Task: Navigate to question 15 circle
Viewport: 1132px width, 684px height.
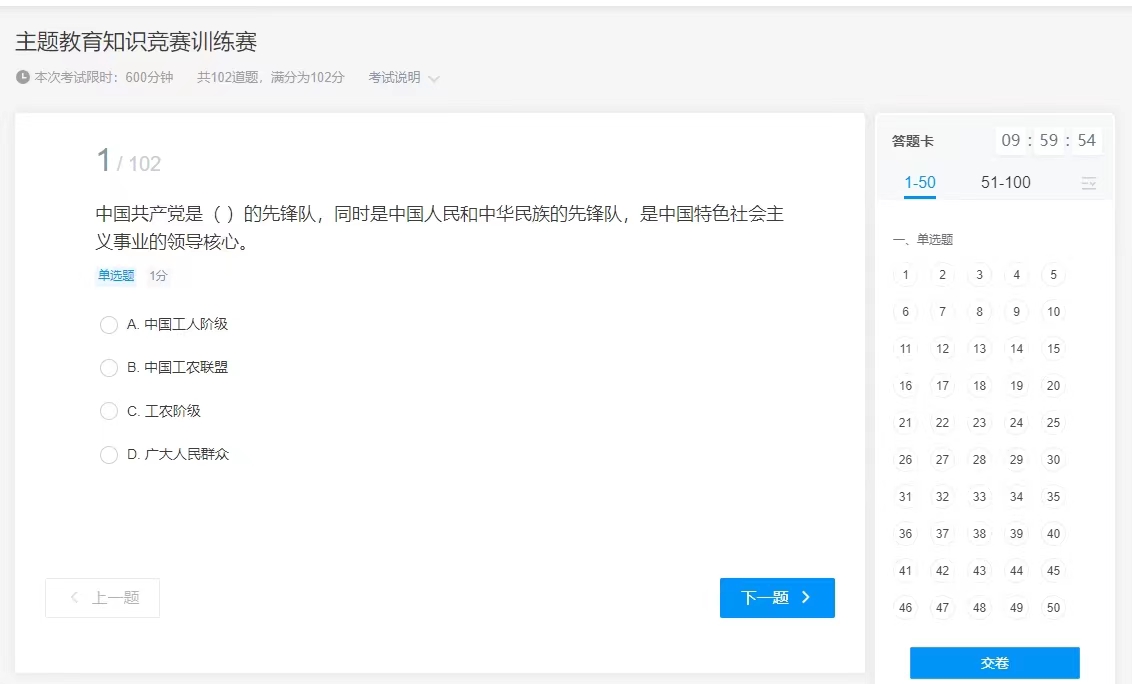Action: click(1053, 349)
